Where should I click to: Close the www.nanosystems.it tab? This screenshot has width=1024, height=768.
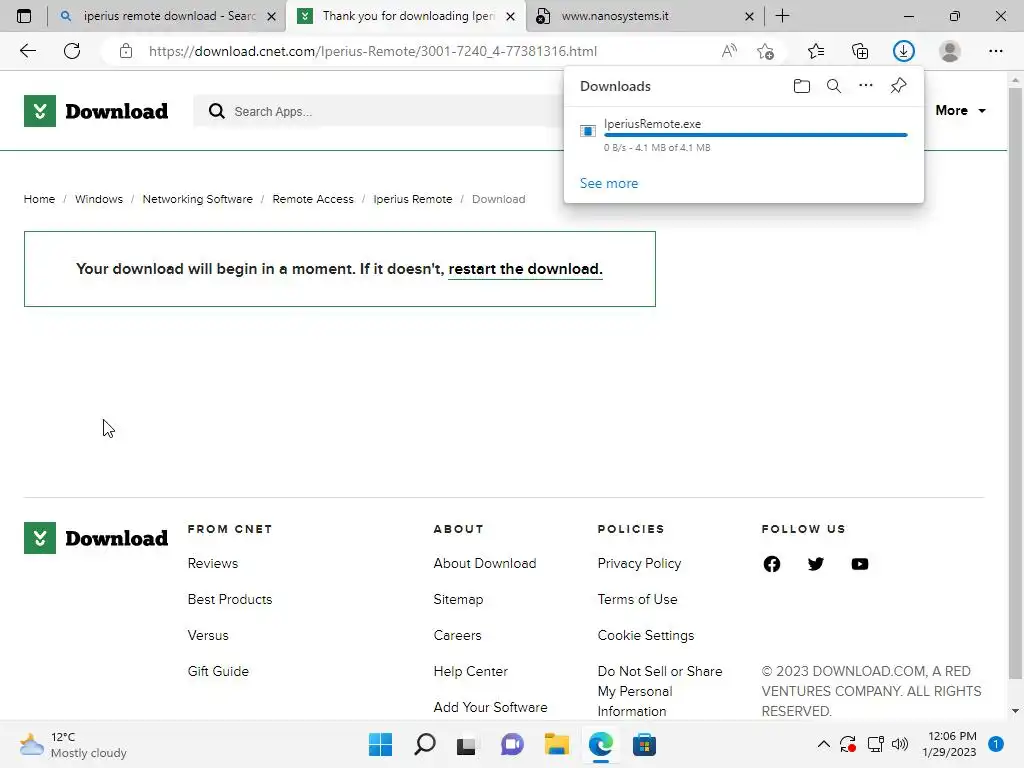pyautogui.click(x=749, y=16)
